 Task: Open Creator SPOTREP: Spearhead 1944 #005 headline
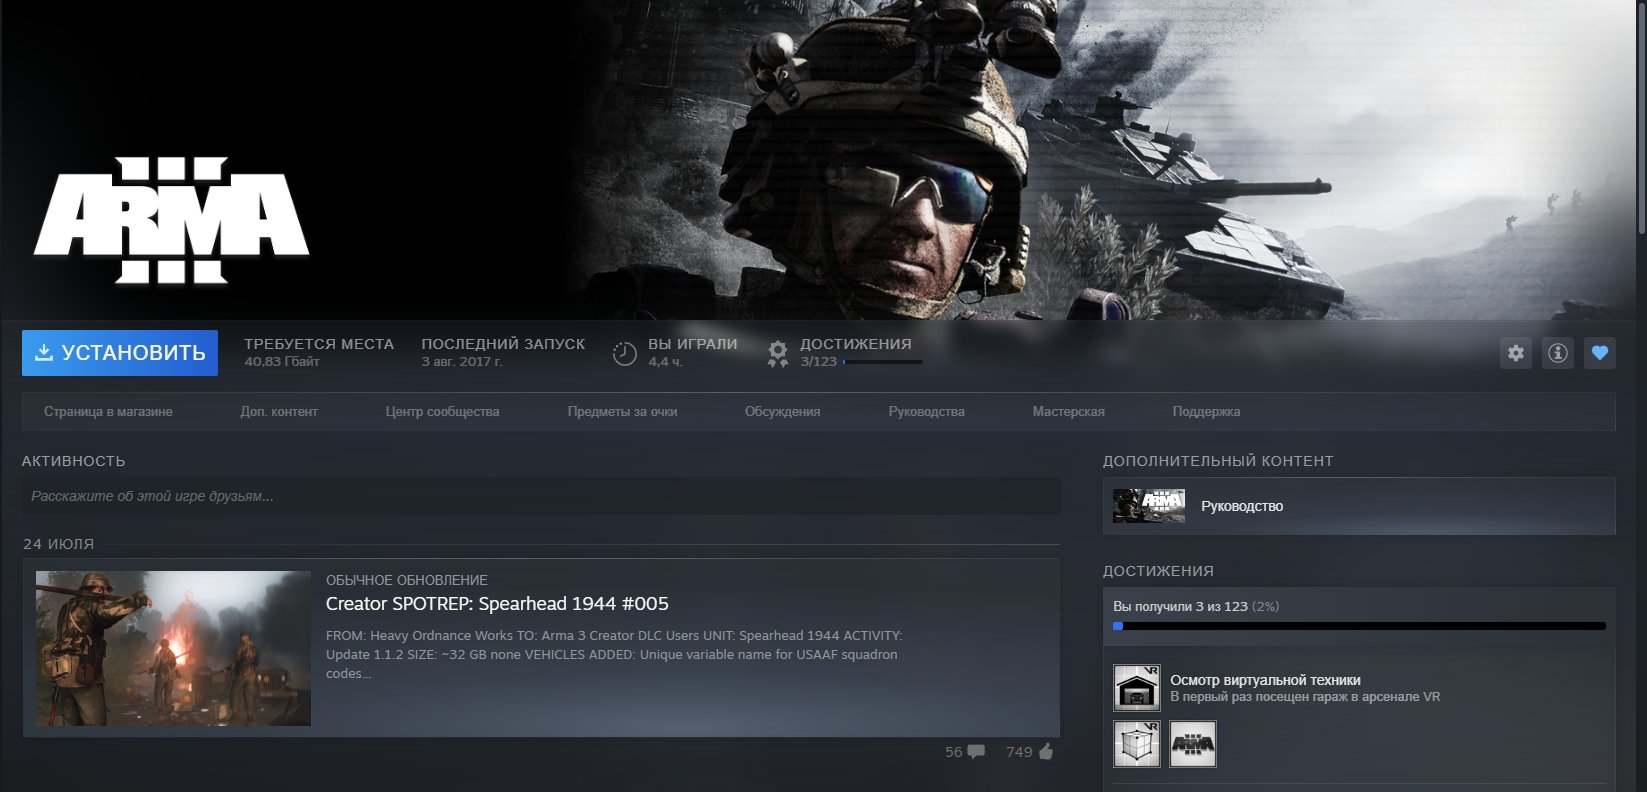pyautogui.click(x=497, y=604)
